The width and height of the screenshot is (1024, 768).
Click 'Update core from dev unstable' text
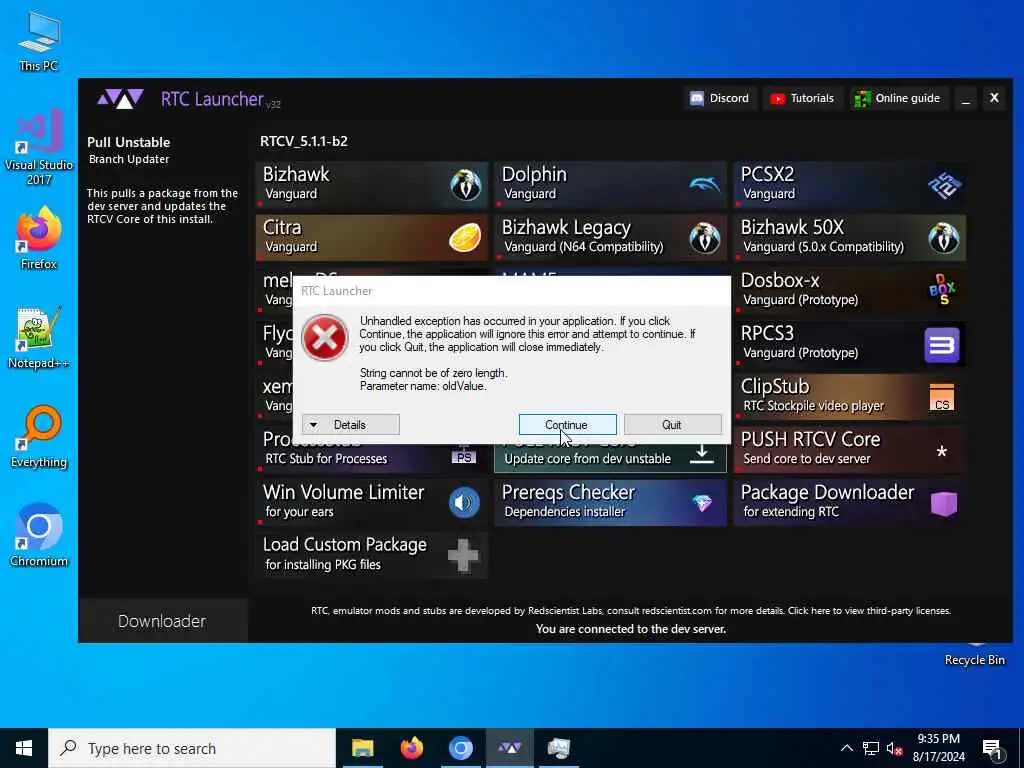(588, 458)
